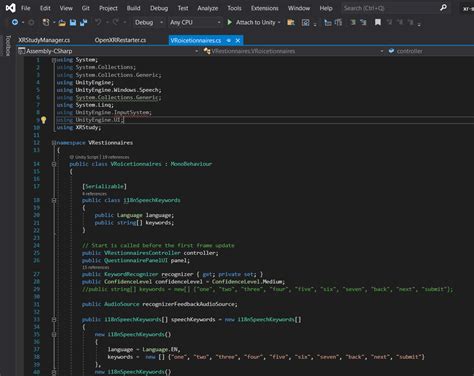Open the Navigate Backward history dropdown arrow

[x=23, y=22]
